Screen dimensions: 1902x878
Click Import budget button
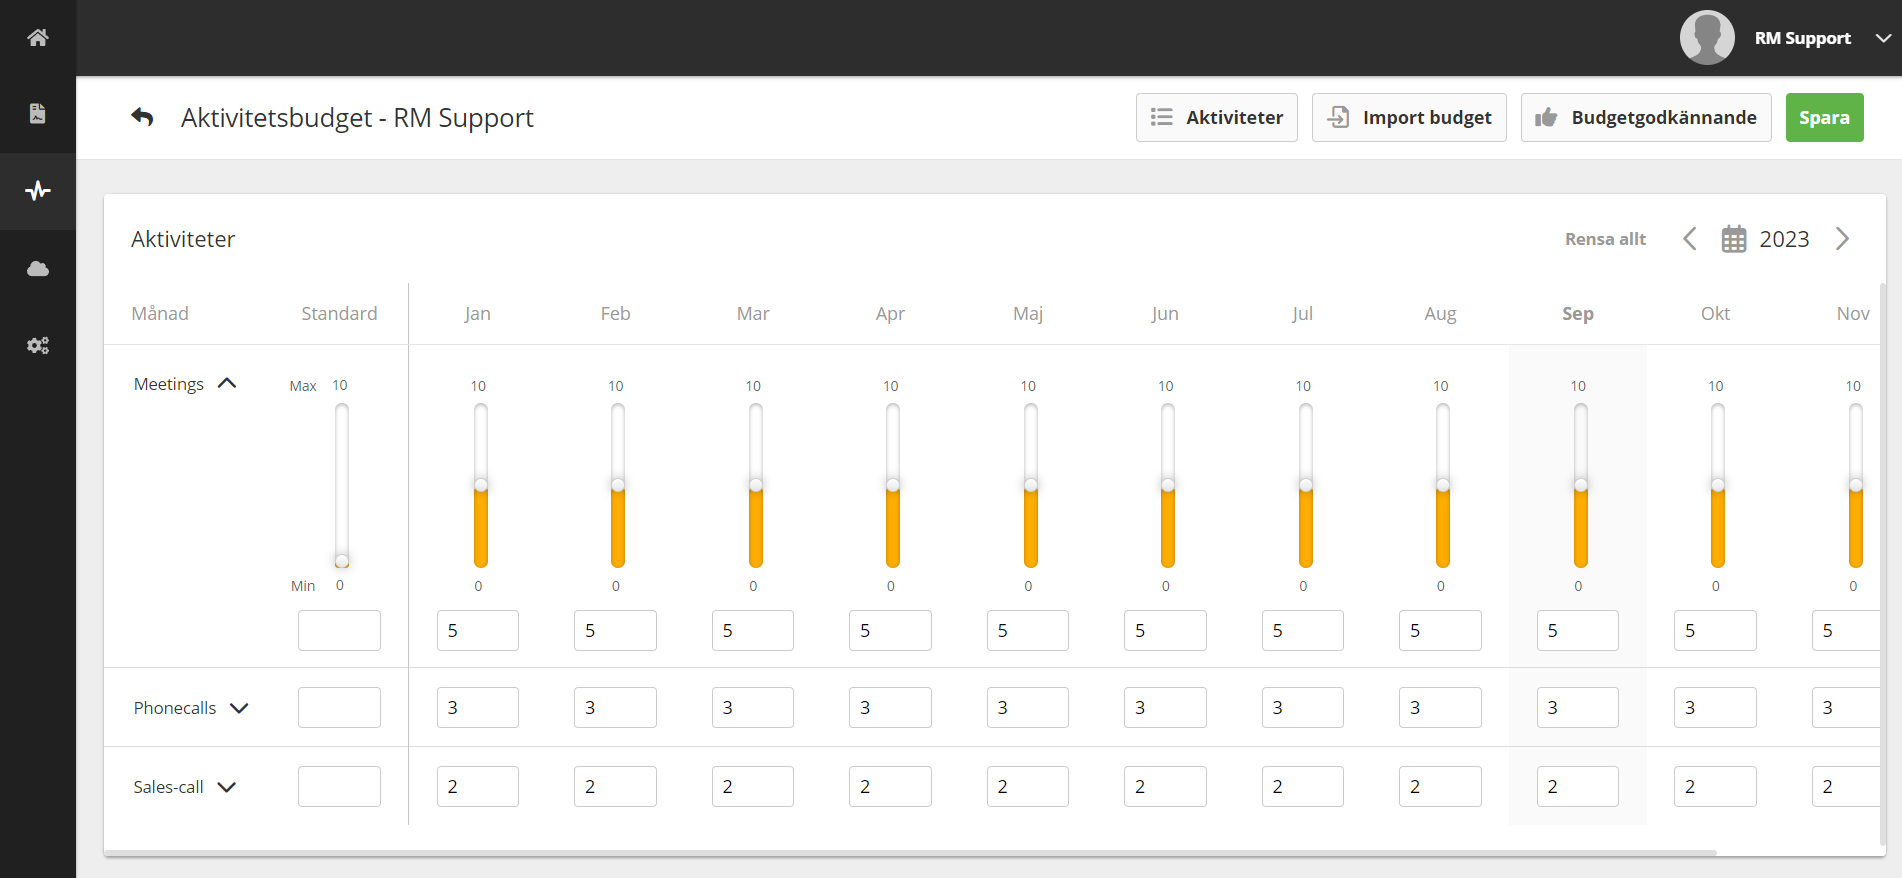[x=1408, y=117]
